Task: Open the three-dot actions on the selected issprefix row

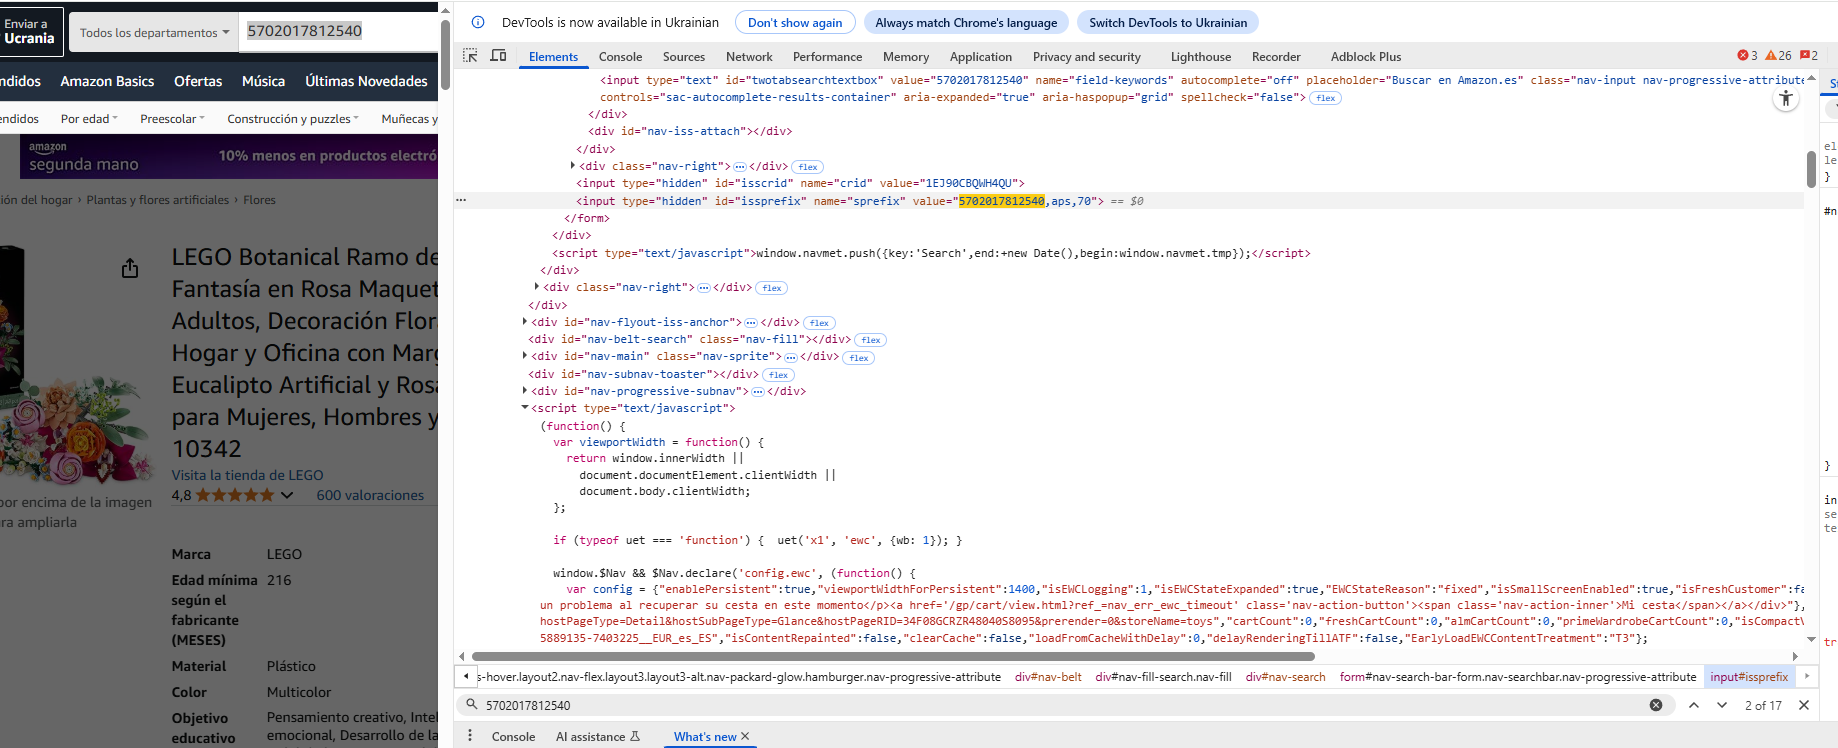Action: (461, 200)
